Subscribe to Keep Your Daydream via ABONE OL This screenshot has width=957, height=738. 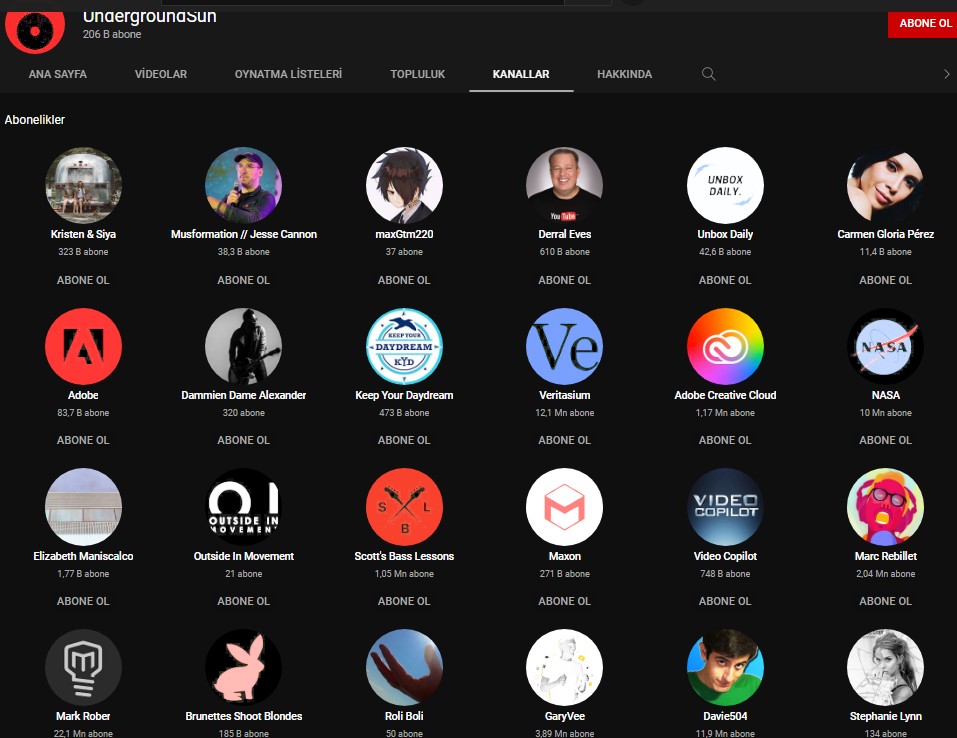pos(404,440)
